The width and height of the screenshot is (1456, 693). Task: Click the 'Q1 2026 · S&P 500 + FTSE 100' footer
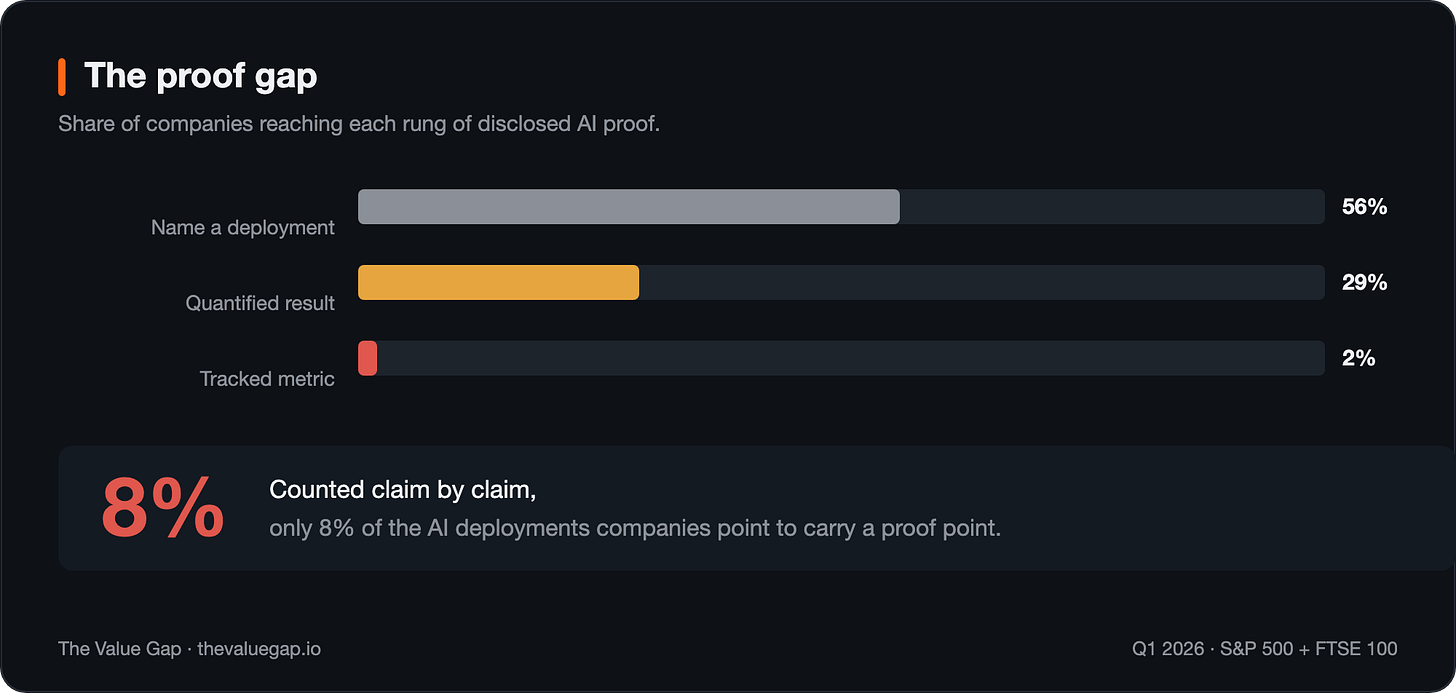1265,649
